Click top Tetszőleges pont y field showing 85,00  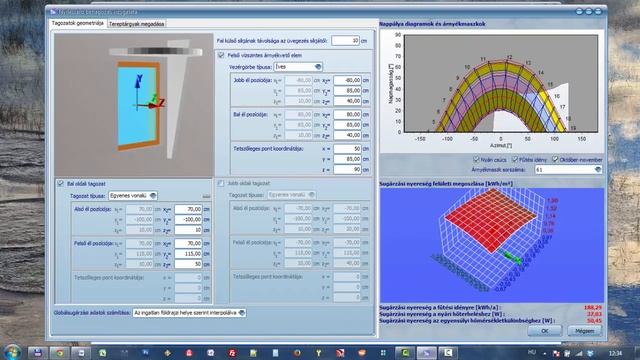347,159
